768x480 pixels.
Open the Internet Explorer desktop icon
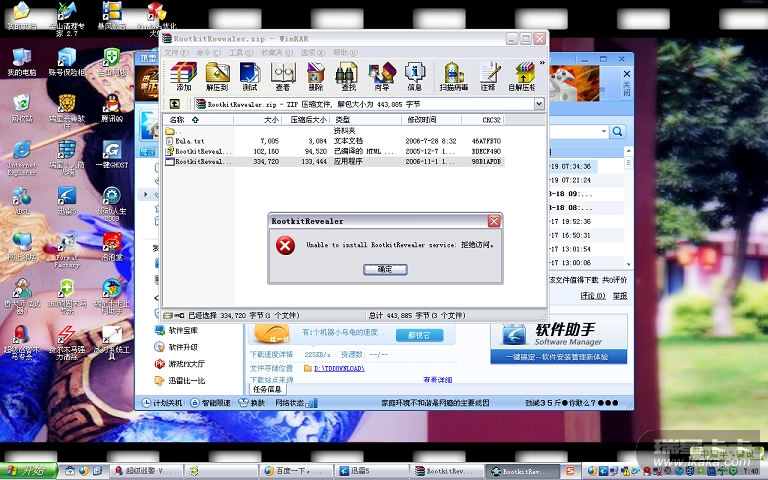tap(22, 158)
